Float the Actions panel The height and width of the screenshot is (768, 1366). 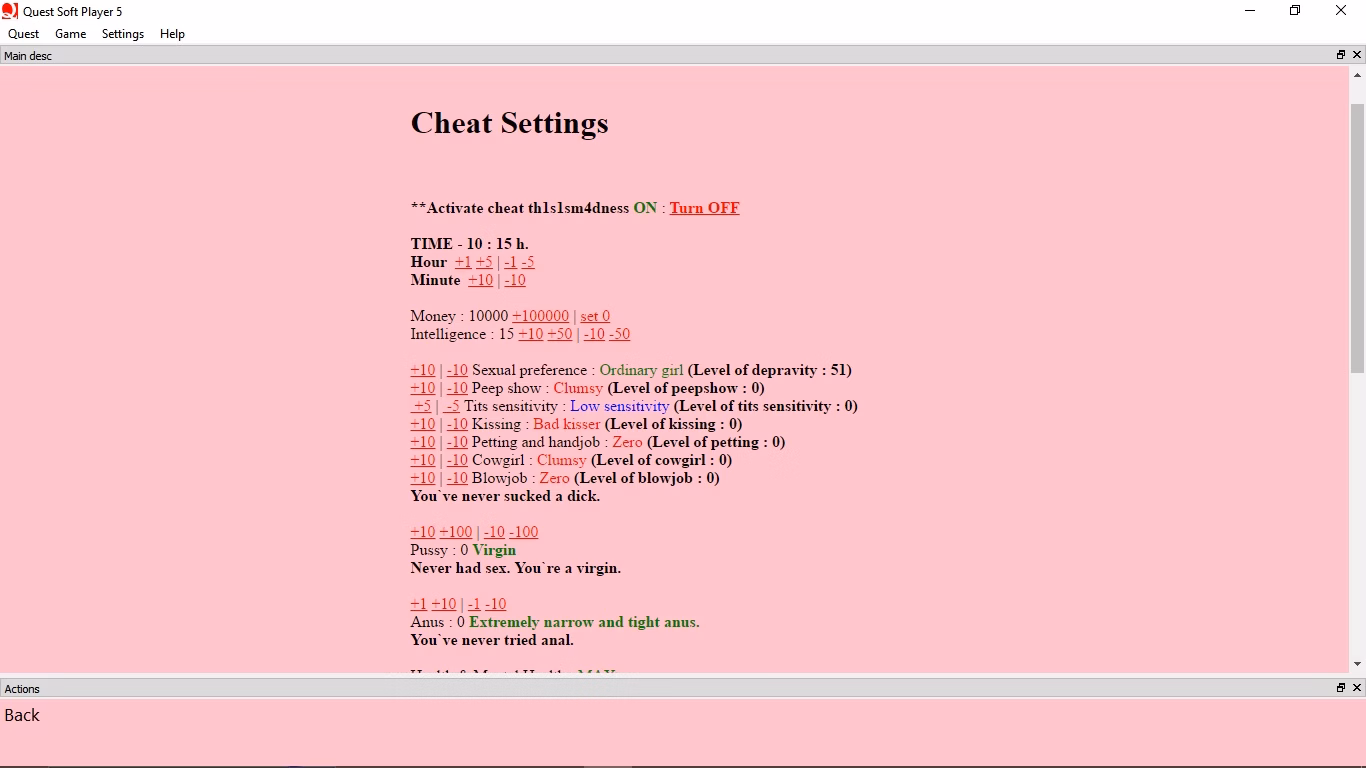[x=1341, y=688]
